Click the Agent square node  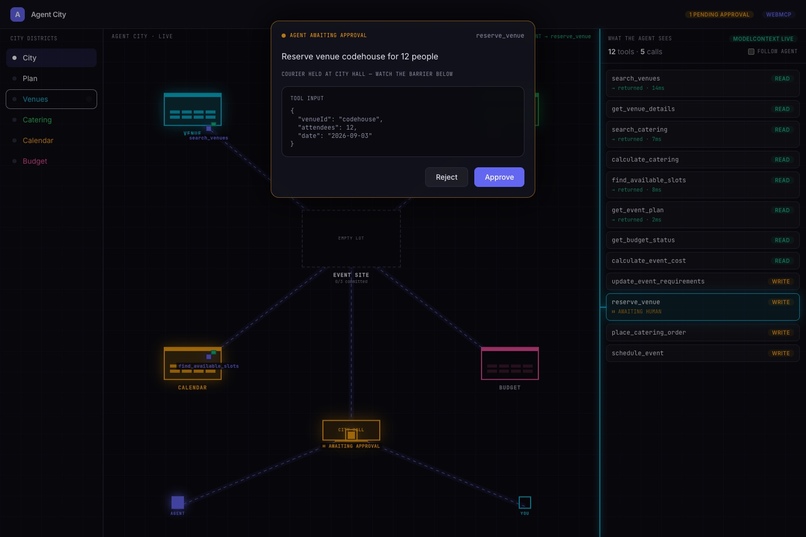click(x=177, y=502)
